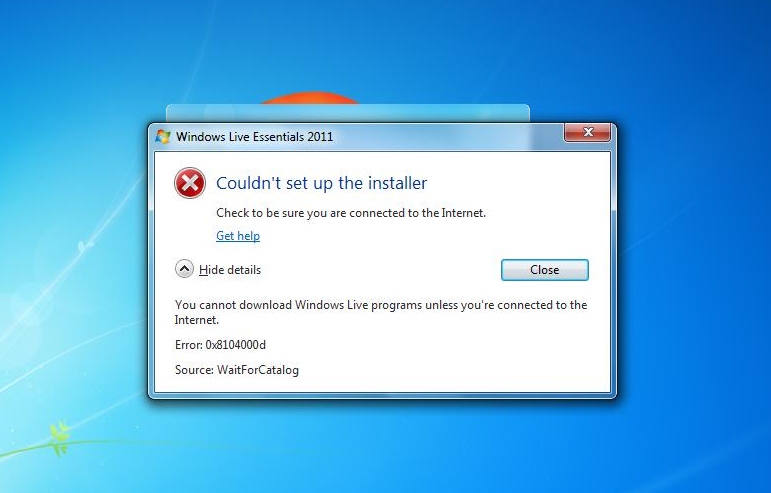Click the heading Couldn't set up the installer
Screen dimensions: 771x493
click(x=322, y=183)
